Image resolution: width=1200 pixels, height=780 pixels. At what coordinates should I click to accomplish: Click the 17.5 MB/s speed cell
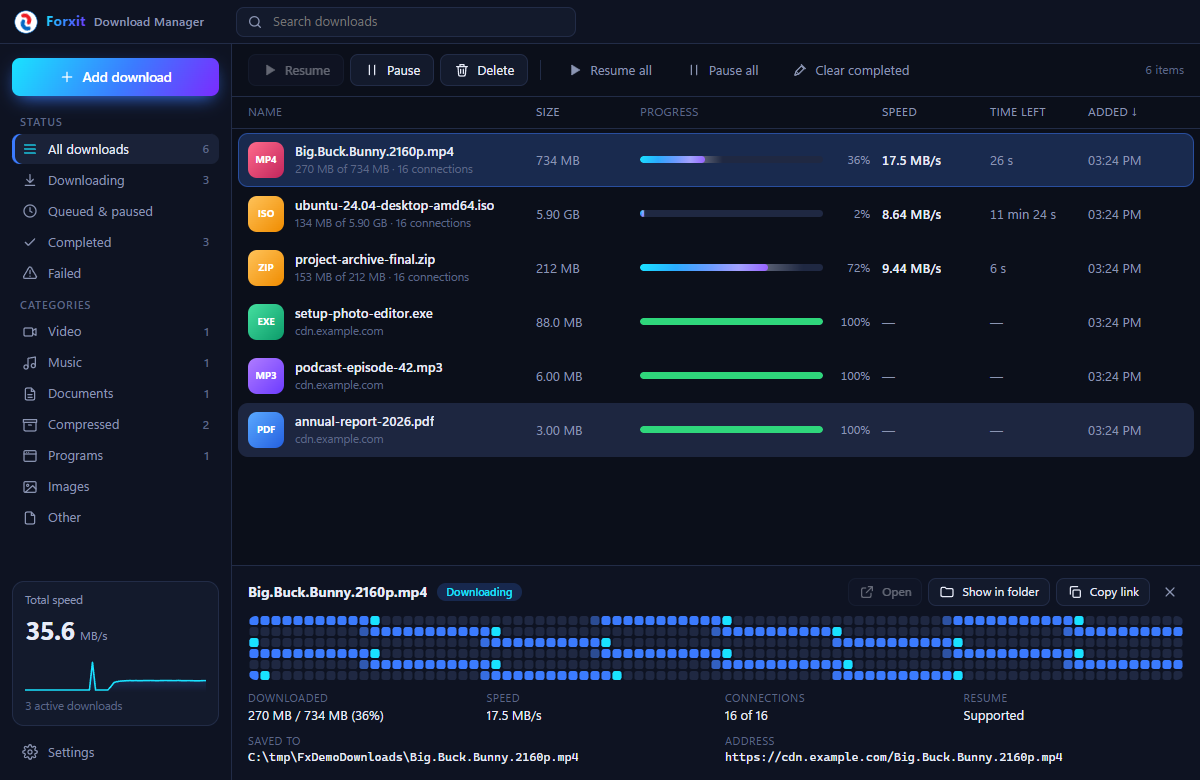[x=911, y=160]
